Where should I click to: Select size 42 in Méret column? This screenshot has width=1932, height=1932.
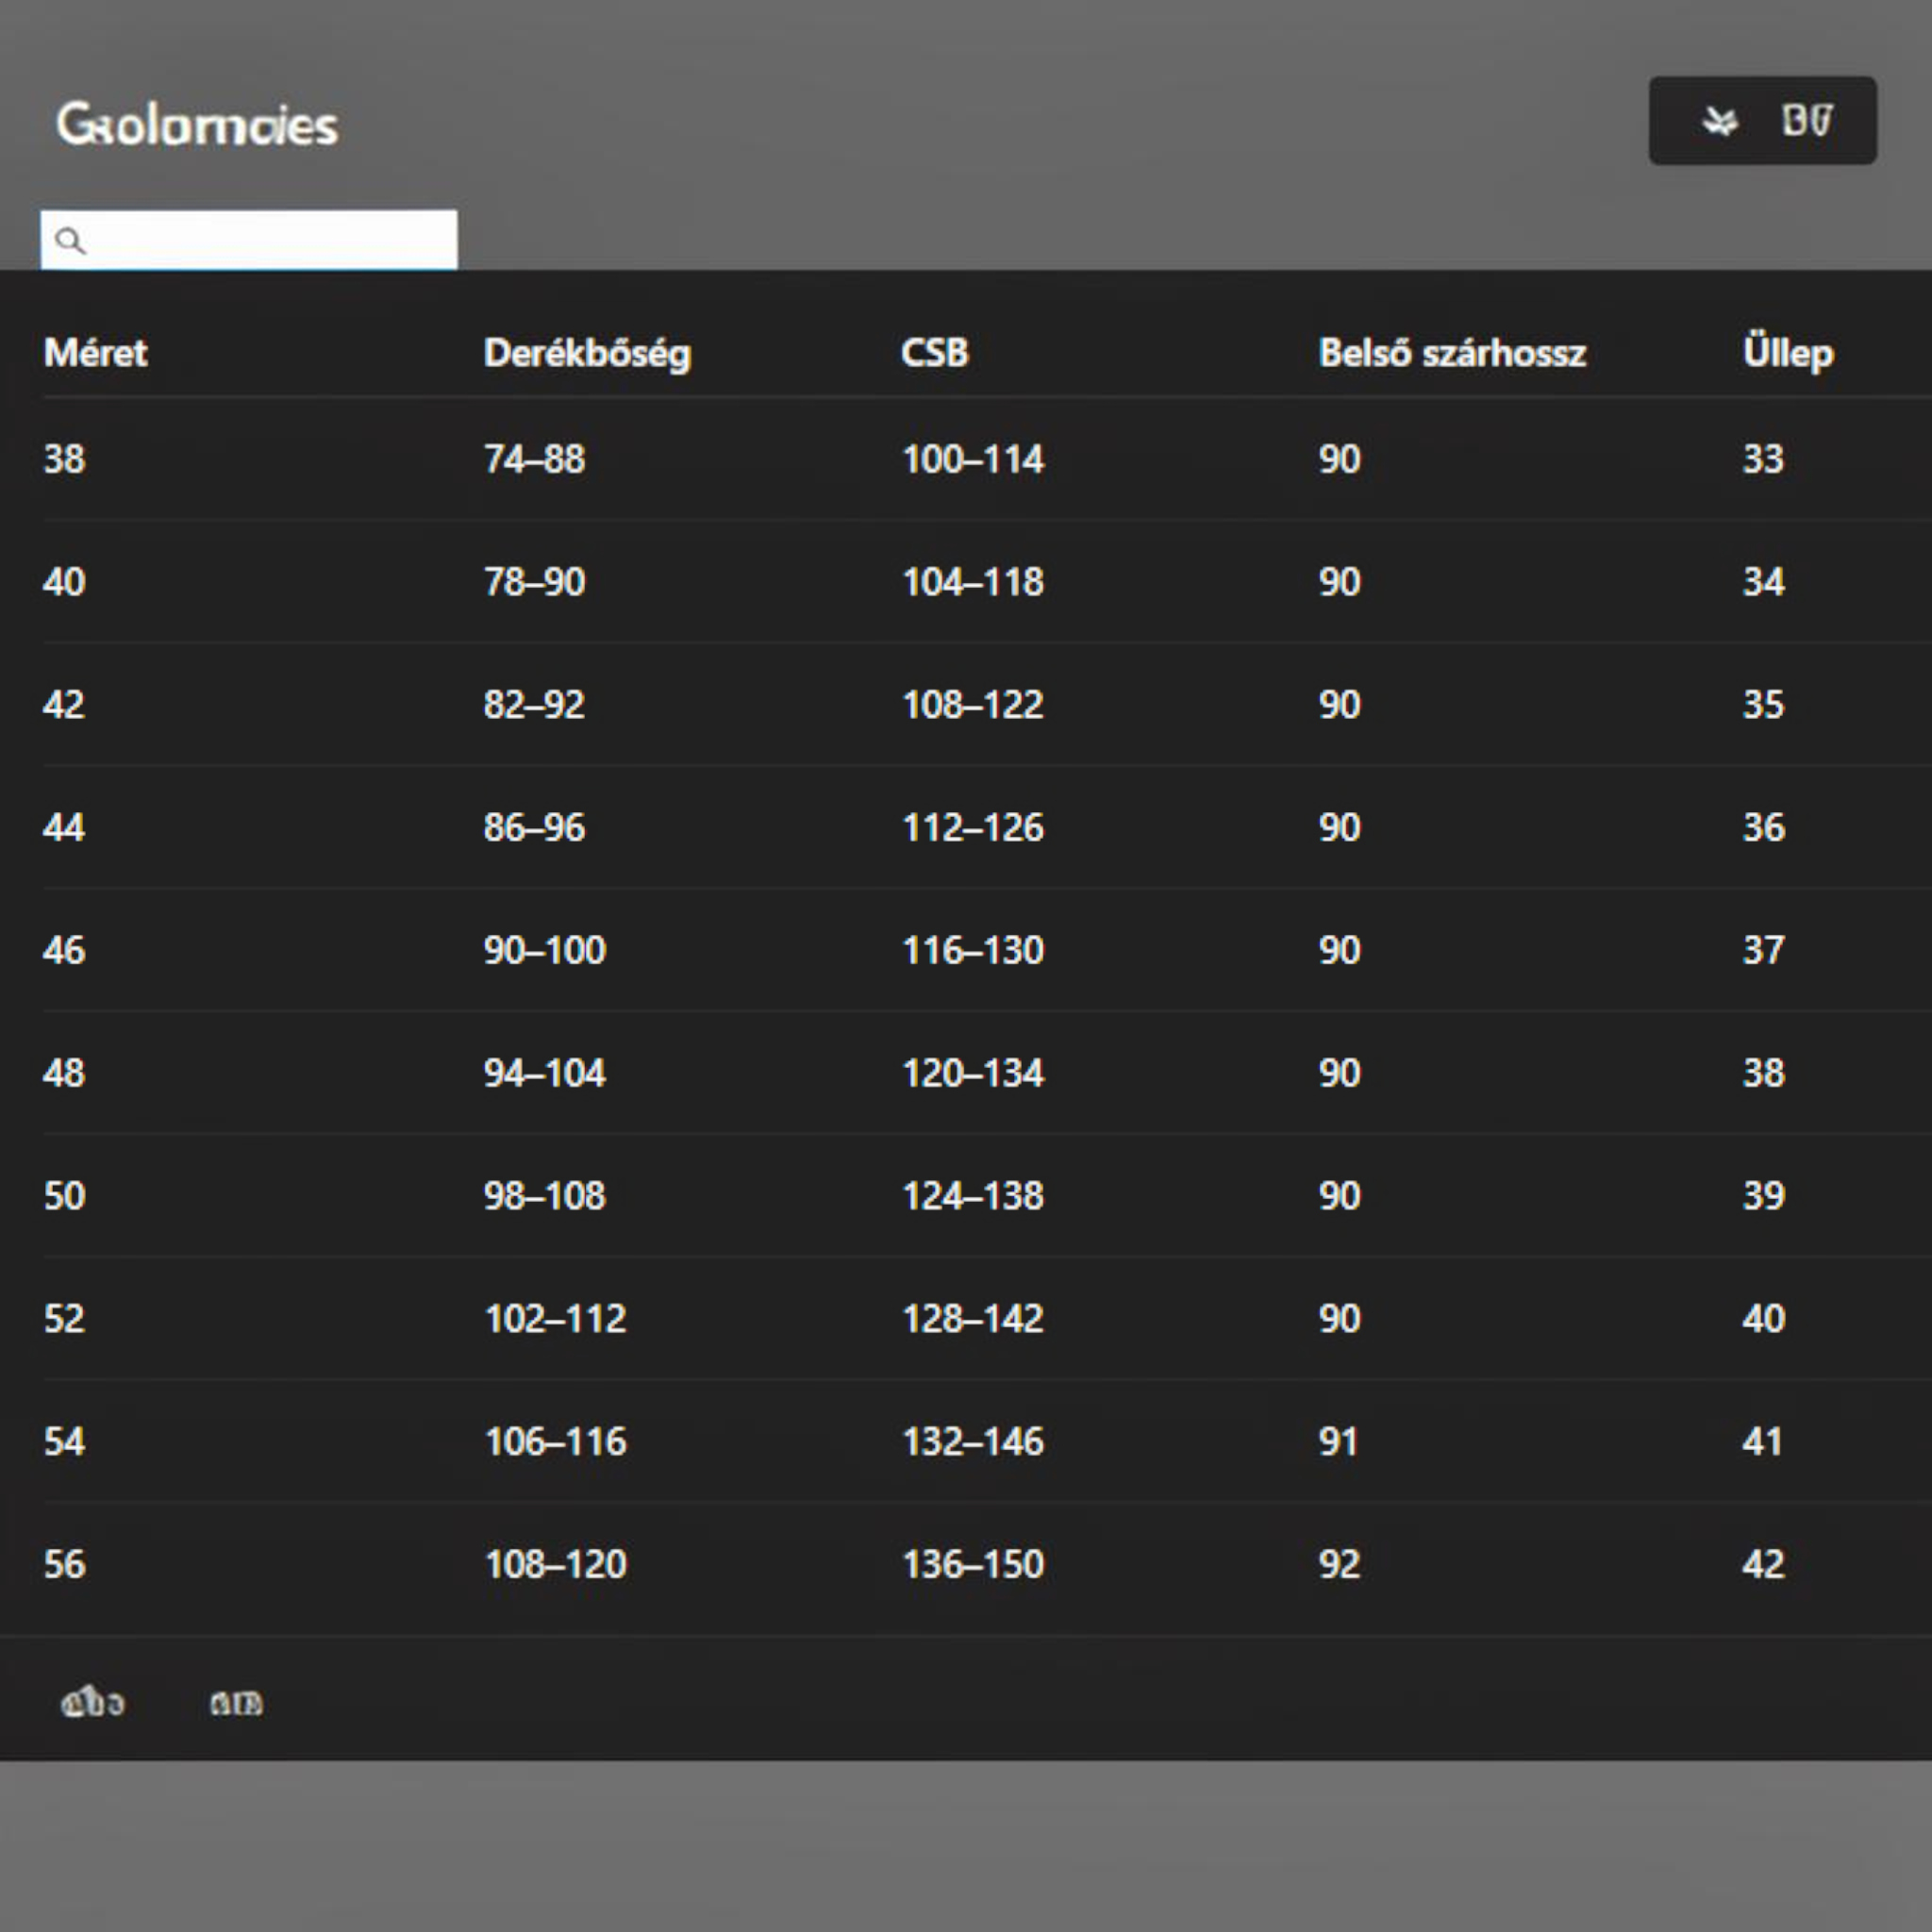(64, 705)
